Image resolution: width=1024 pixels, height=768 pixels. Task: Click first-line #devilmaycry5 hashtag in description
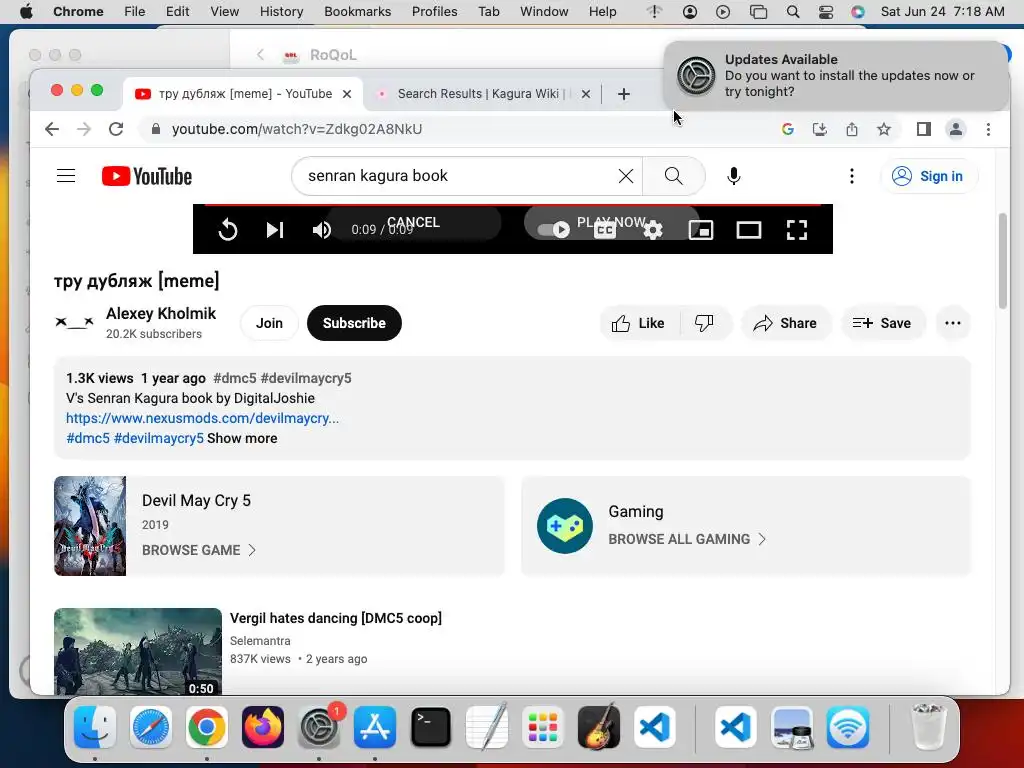306,378
